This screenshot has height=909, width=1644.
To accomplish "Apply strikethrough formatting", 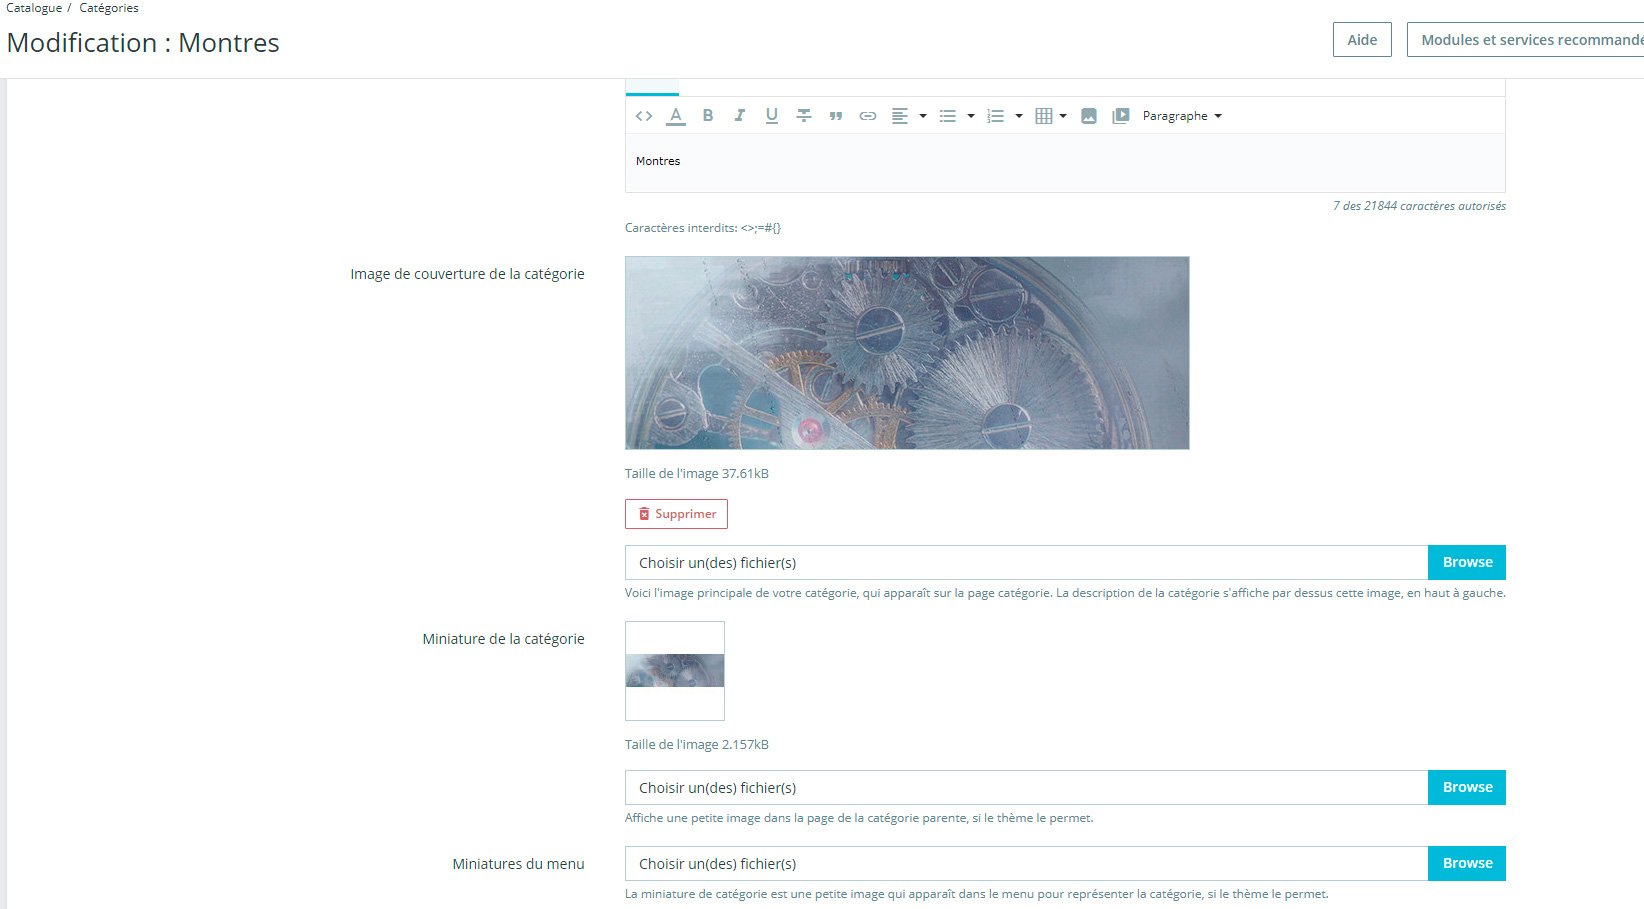I will (x=804, y=116).
